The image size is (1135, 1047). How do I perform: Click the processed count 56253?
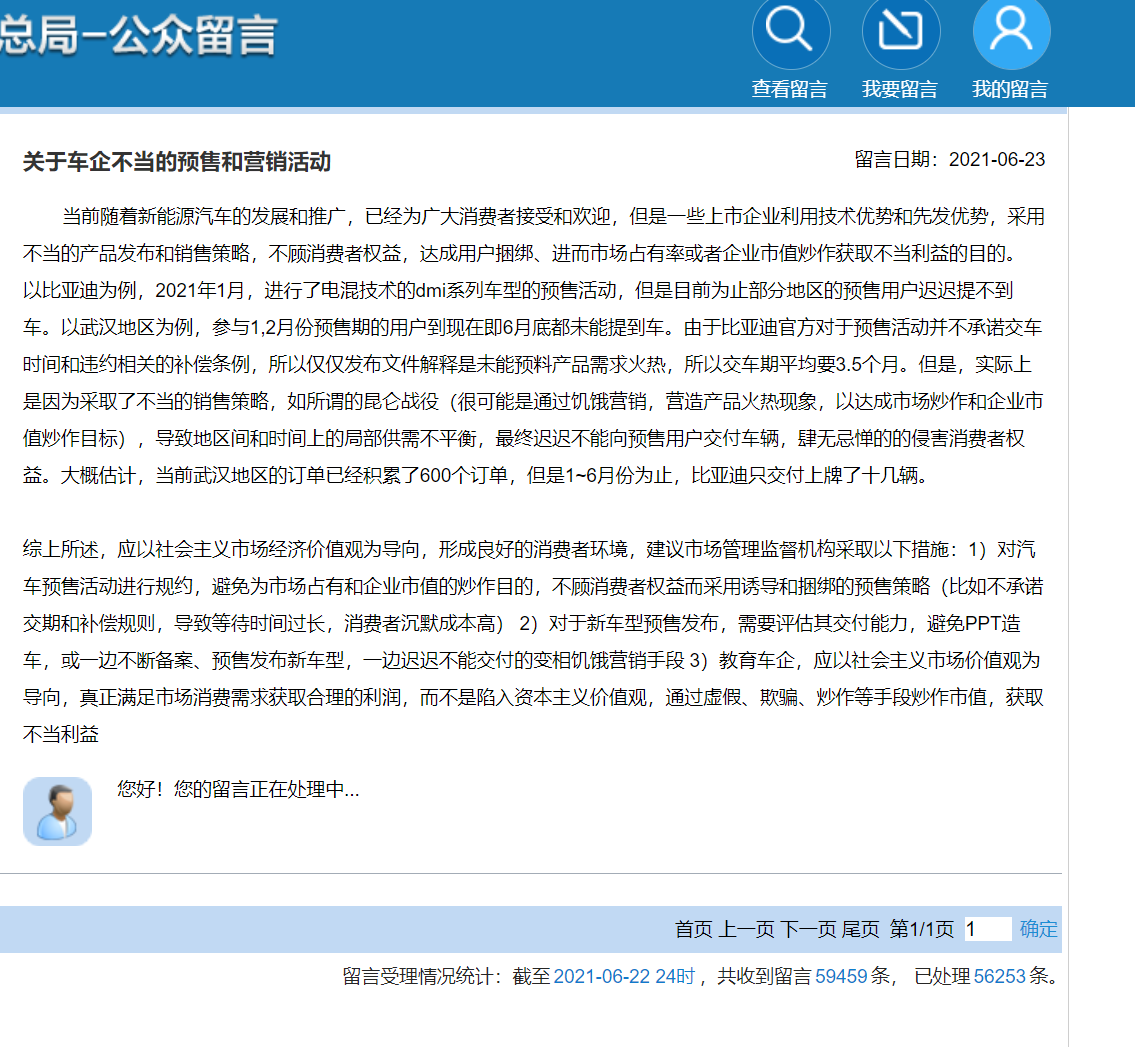pos(999,976)
